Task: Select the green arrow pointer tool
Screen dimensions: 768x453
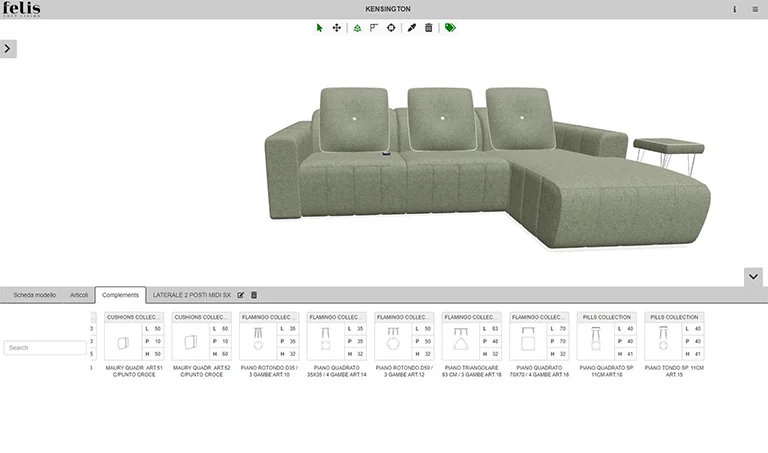Action: pyautogui.click(x=319, y=28)
